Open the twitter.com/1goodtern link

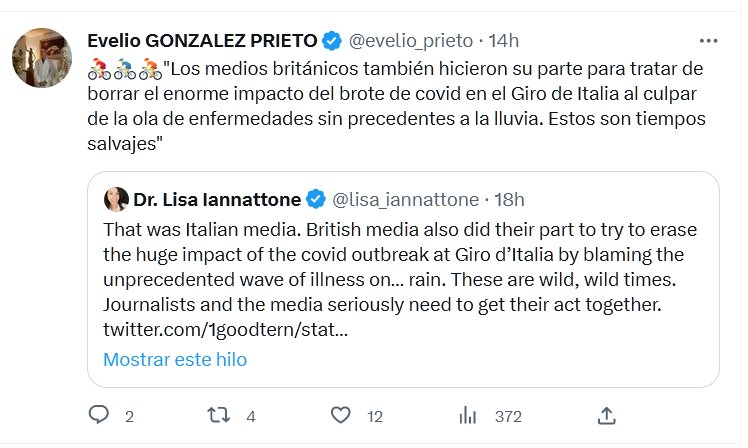click(225, 329)
